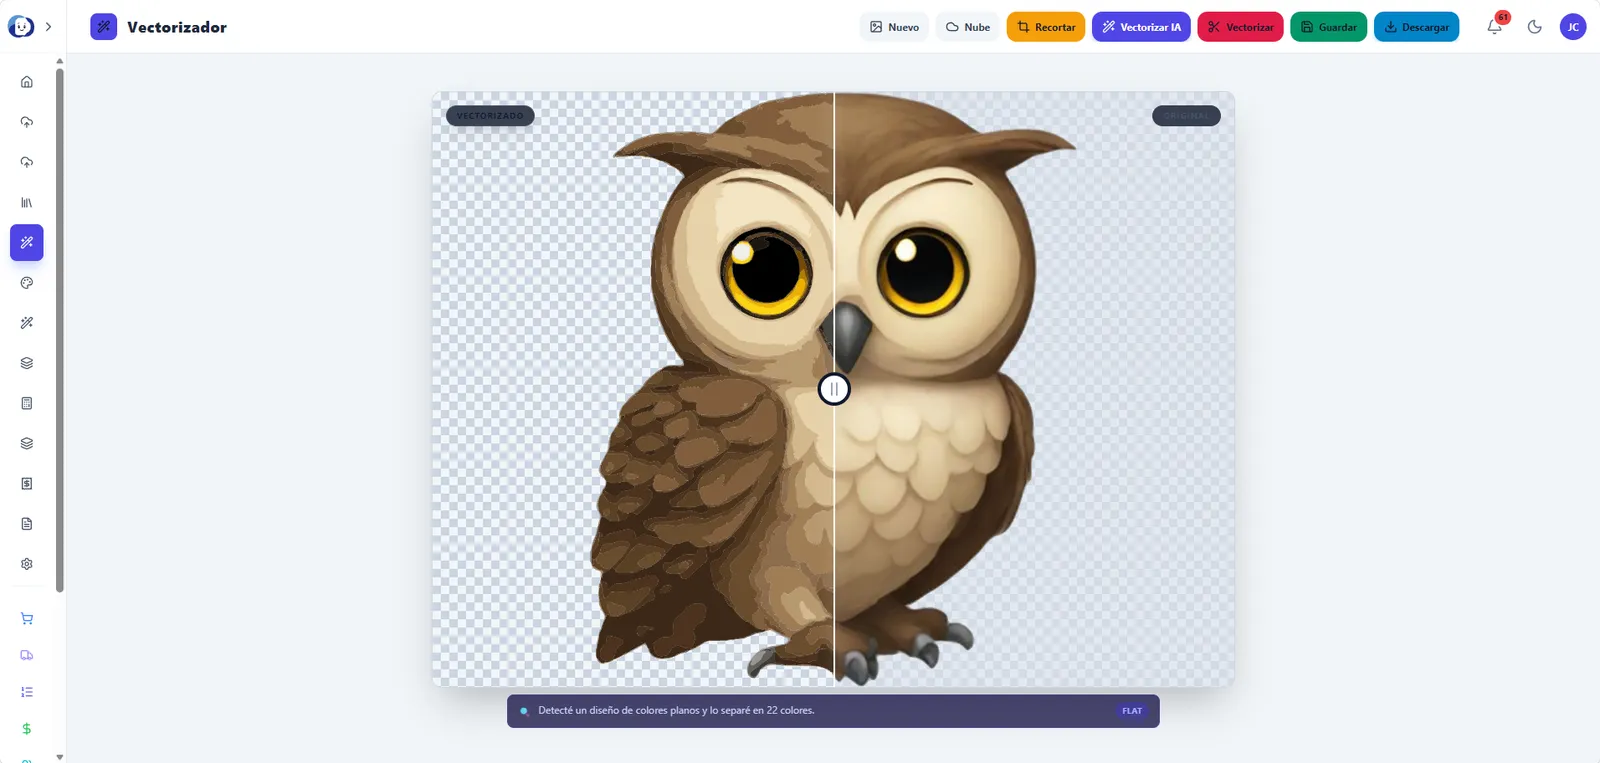Click the orange Recortar button

click(x=1046, y=27)
